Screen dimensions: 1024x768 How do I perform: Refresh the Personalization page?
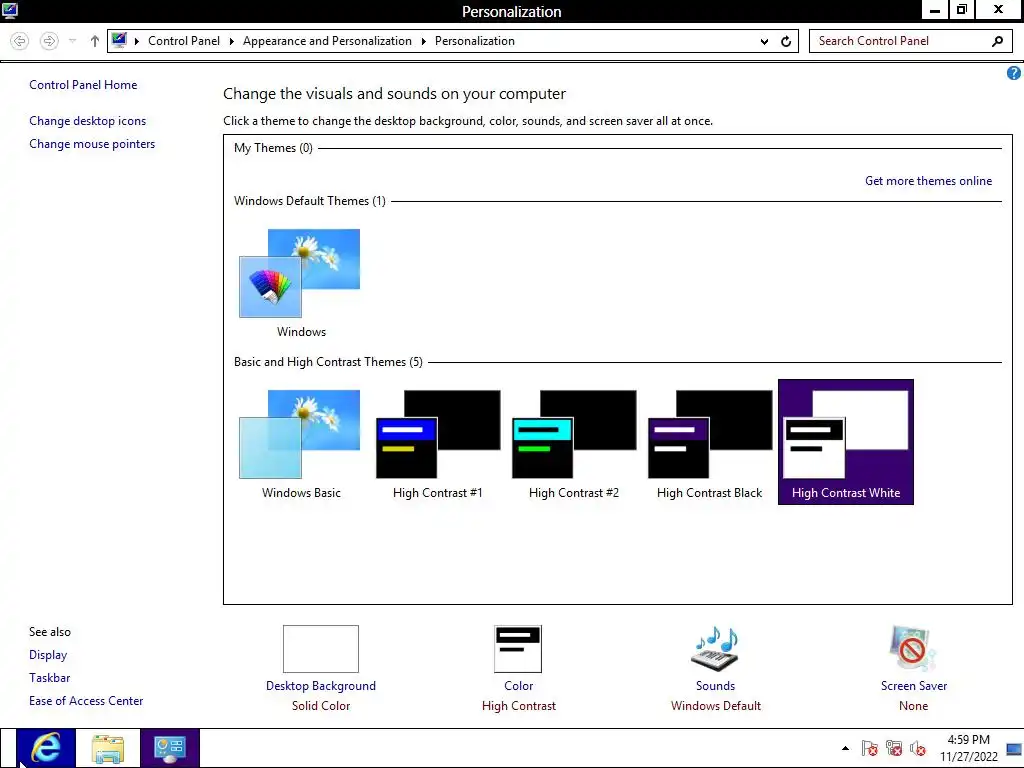pyautogui.click(x=786, y=41)
